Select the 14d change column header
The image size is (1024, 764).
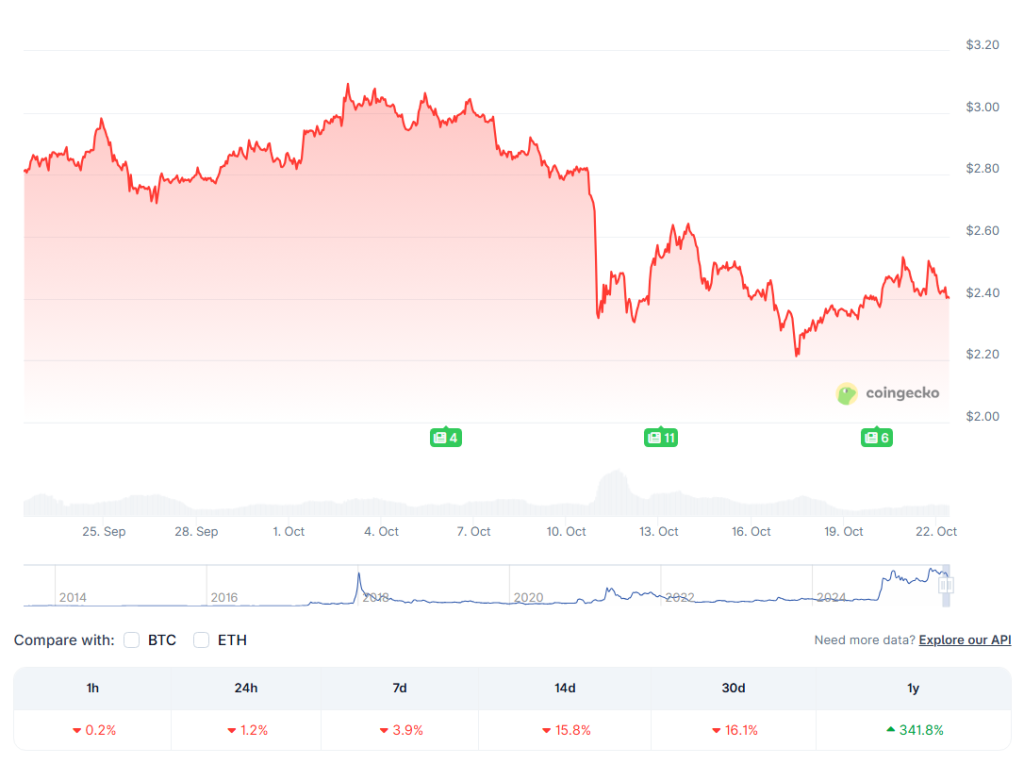click(x=565, y=688)
